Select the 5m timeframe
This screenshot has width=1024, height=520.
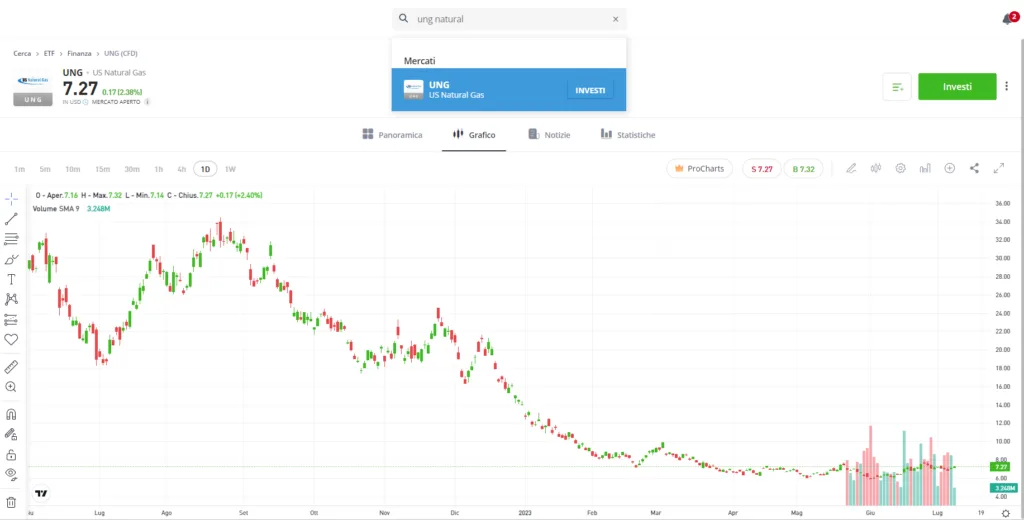coord(44,169)
